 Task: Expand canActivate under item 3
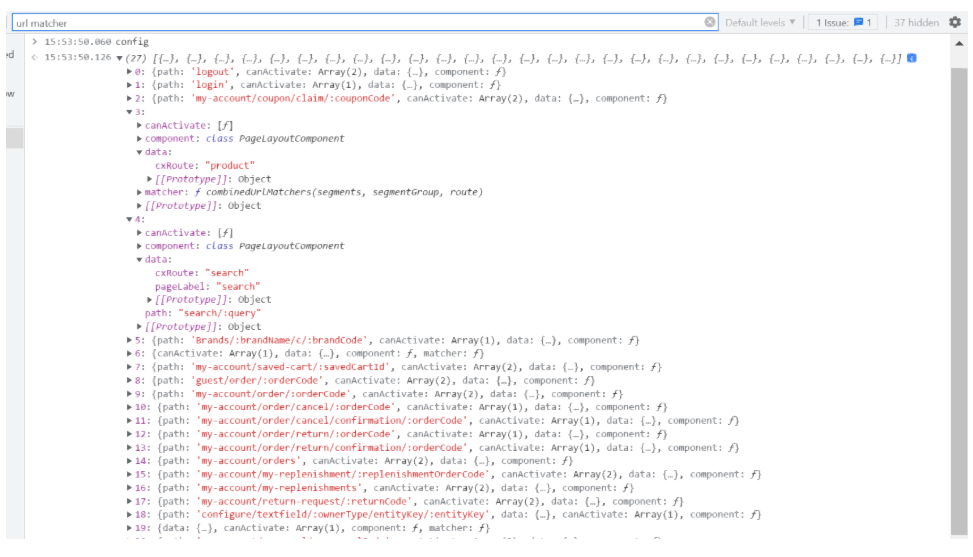click(140, 125)
